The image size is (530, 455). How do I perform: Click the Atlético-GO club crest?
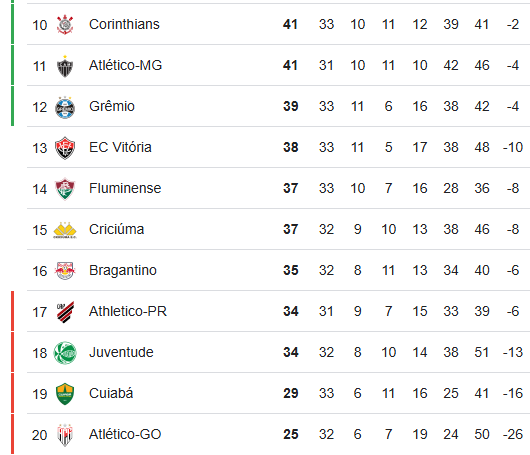pos(65,435)
